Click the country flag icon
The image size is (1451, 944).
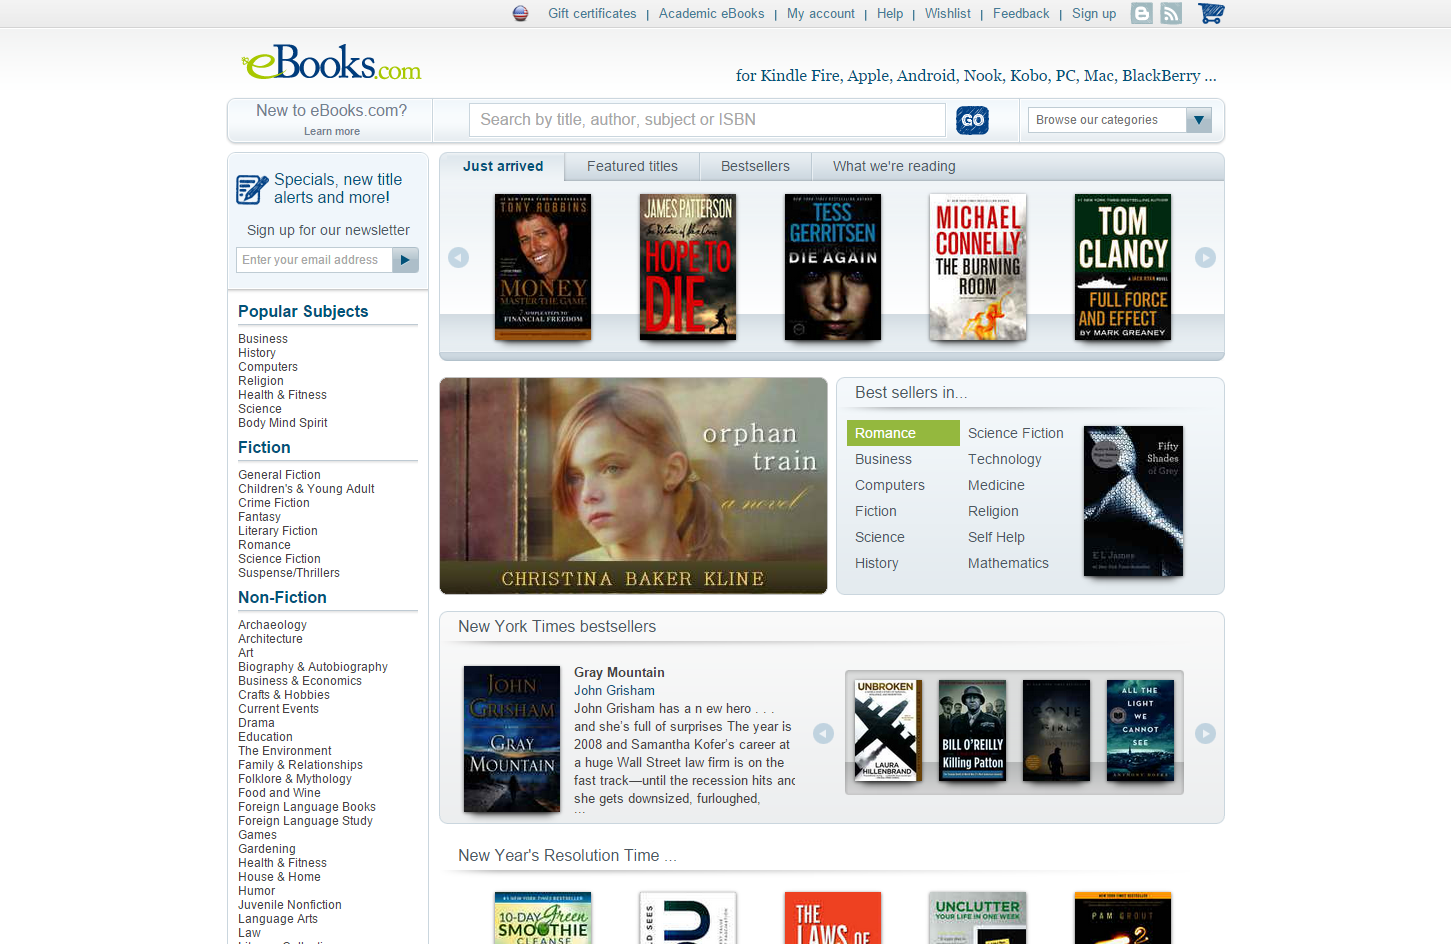click(x=519, y=13)
